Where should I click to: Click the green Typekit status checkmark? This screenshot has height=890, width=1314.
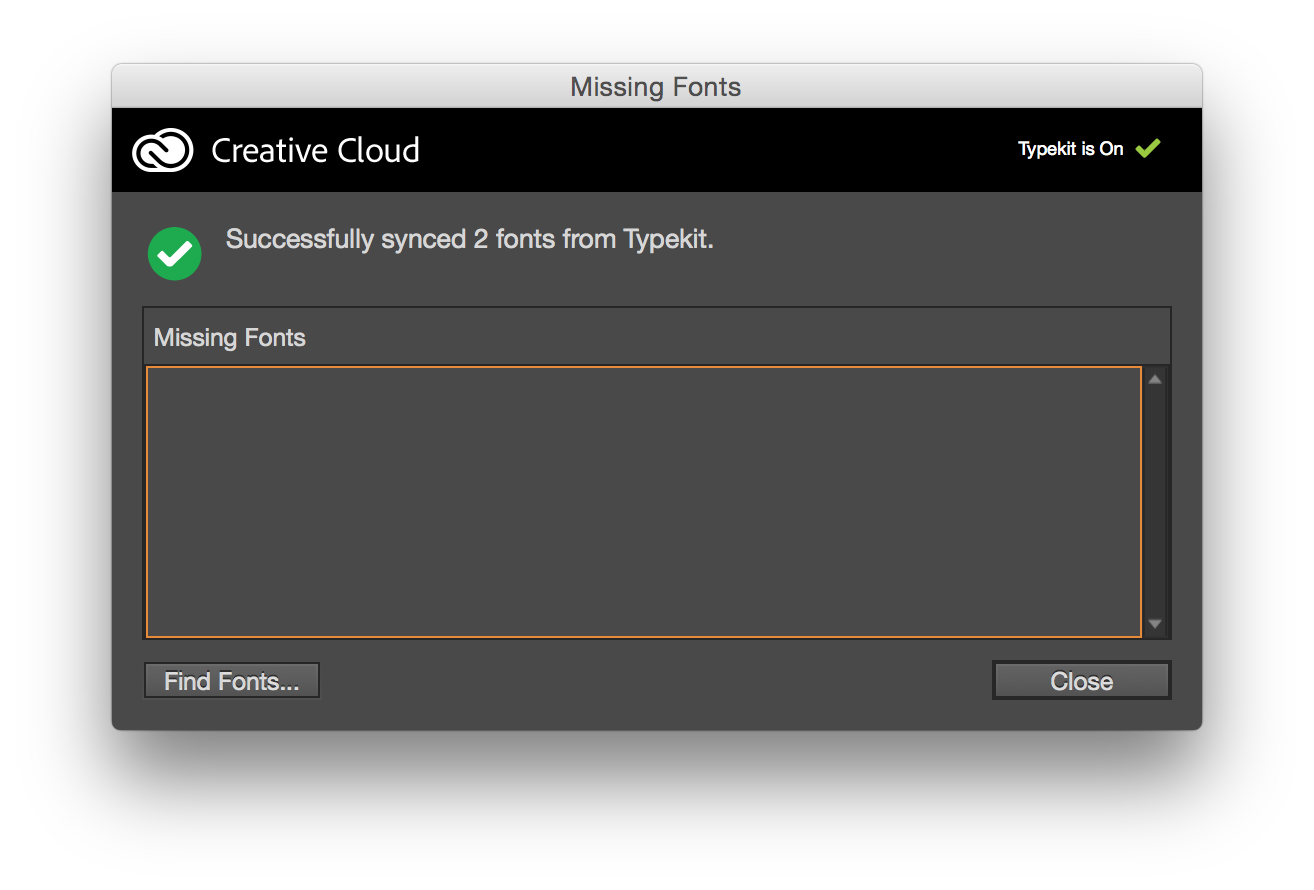(1147, 149)
